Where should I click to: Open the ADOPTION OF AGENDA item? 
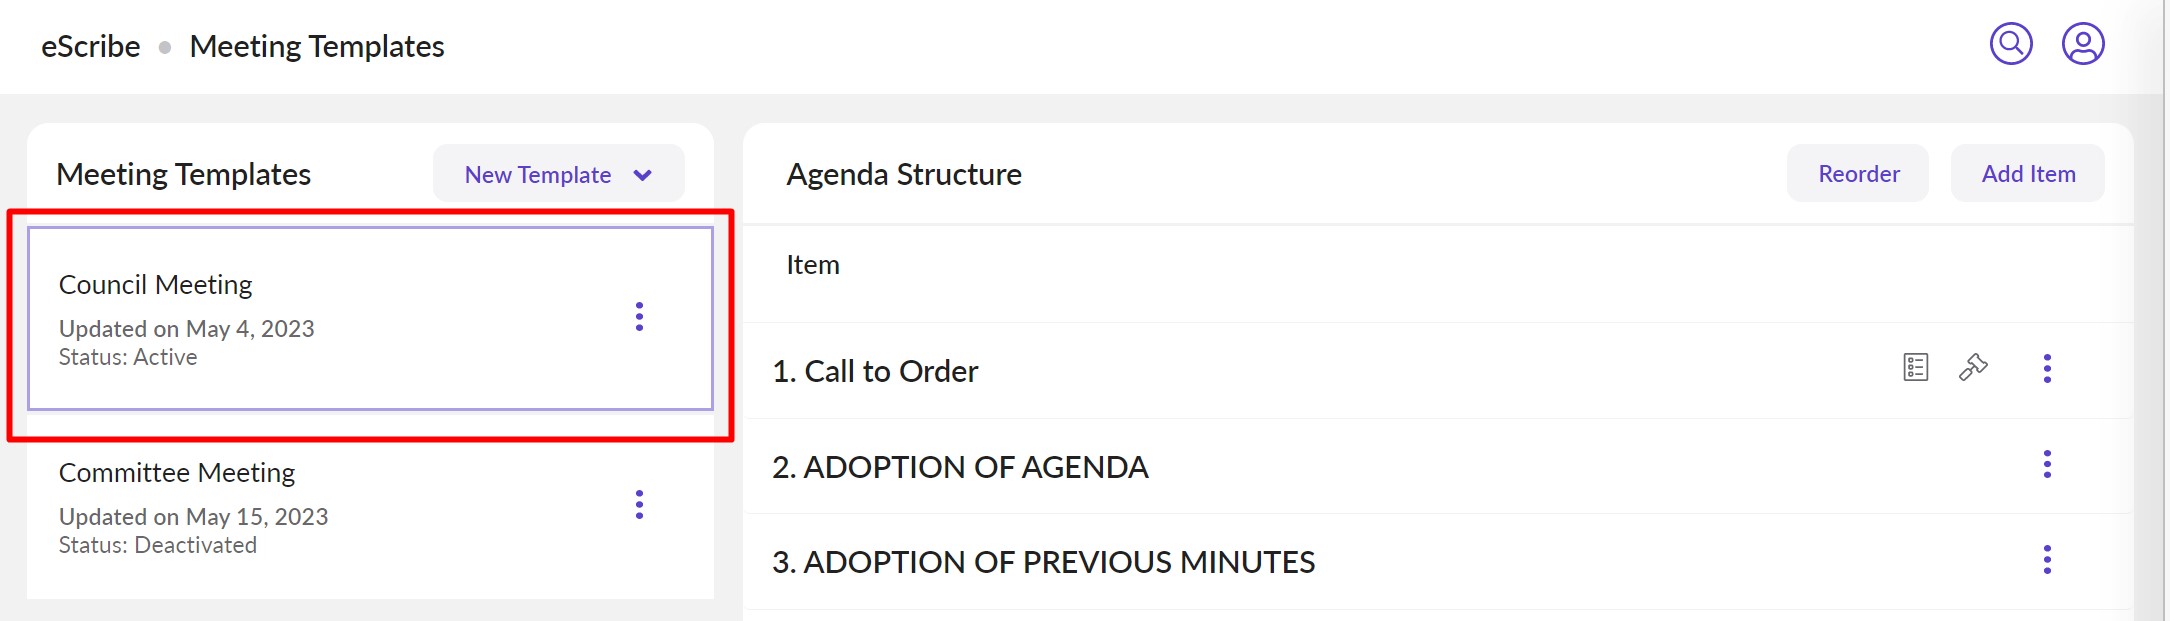960,467
